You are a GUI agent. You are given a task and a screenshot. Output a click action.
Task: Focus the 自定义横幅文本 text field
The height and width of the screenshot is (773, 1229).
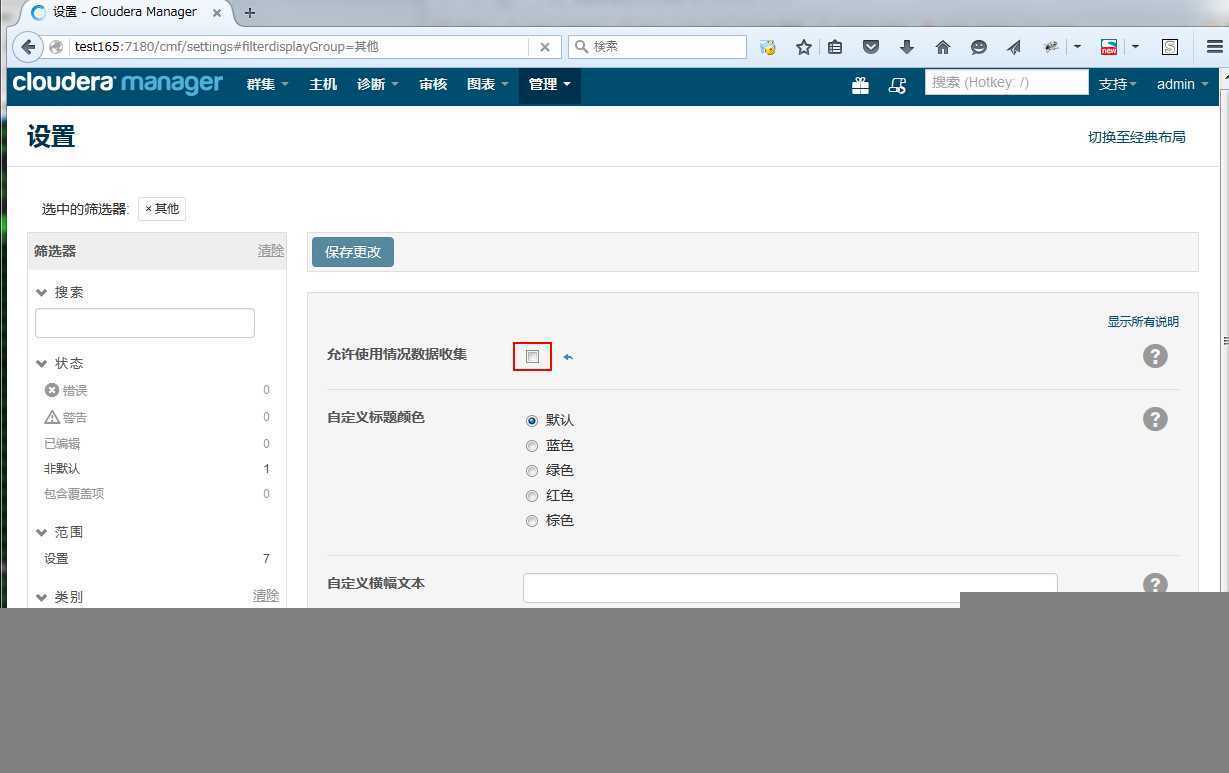[790, 588]
